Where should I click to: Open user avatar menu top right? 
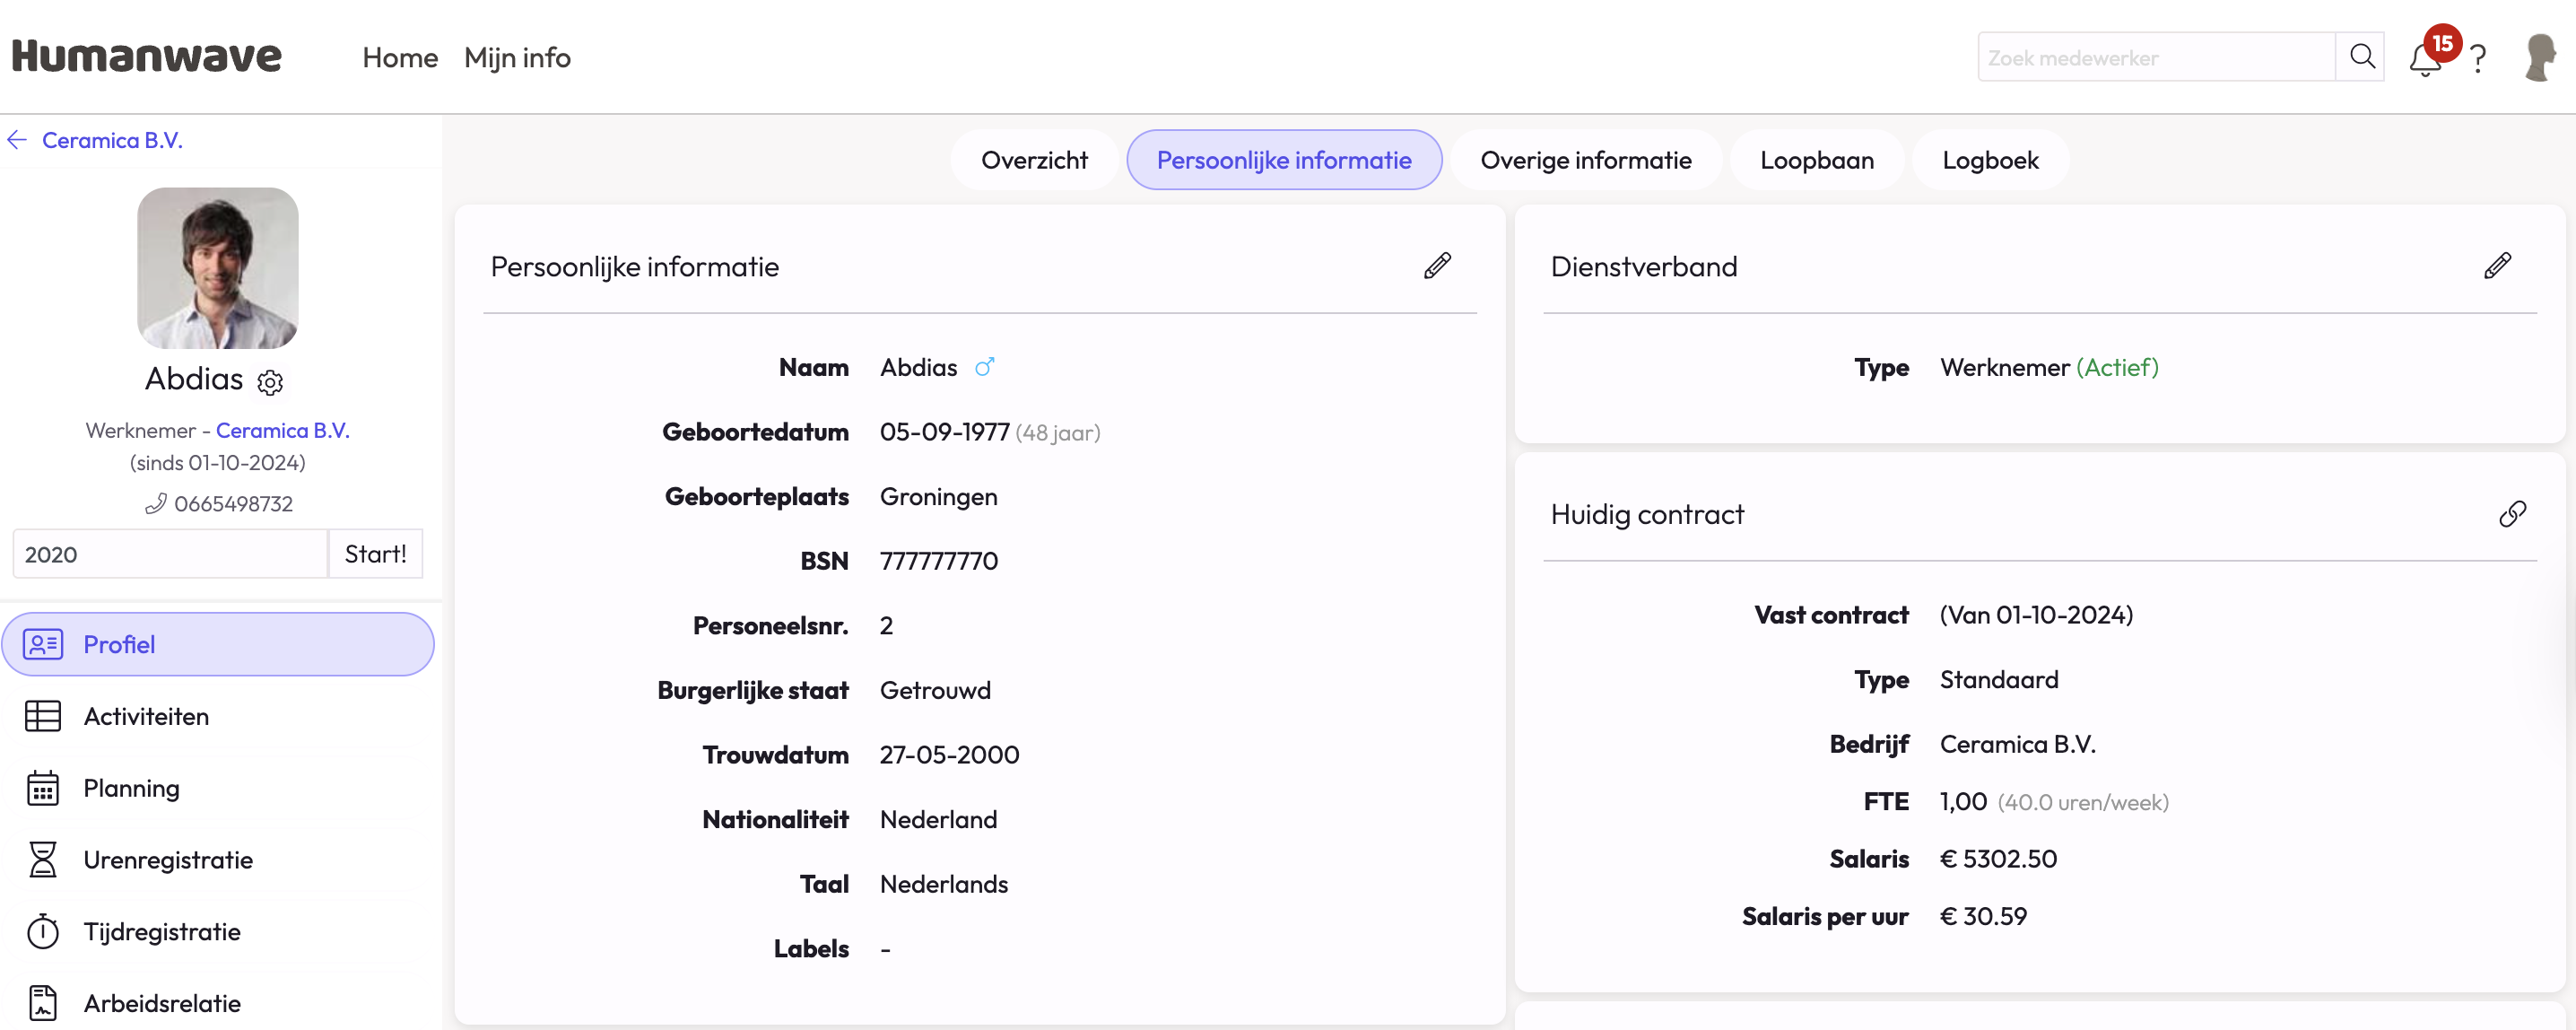(2541, 58)
